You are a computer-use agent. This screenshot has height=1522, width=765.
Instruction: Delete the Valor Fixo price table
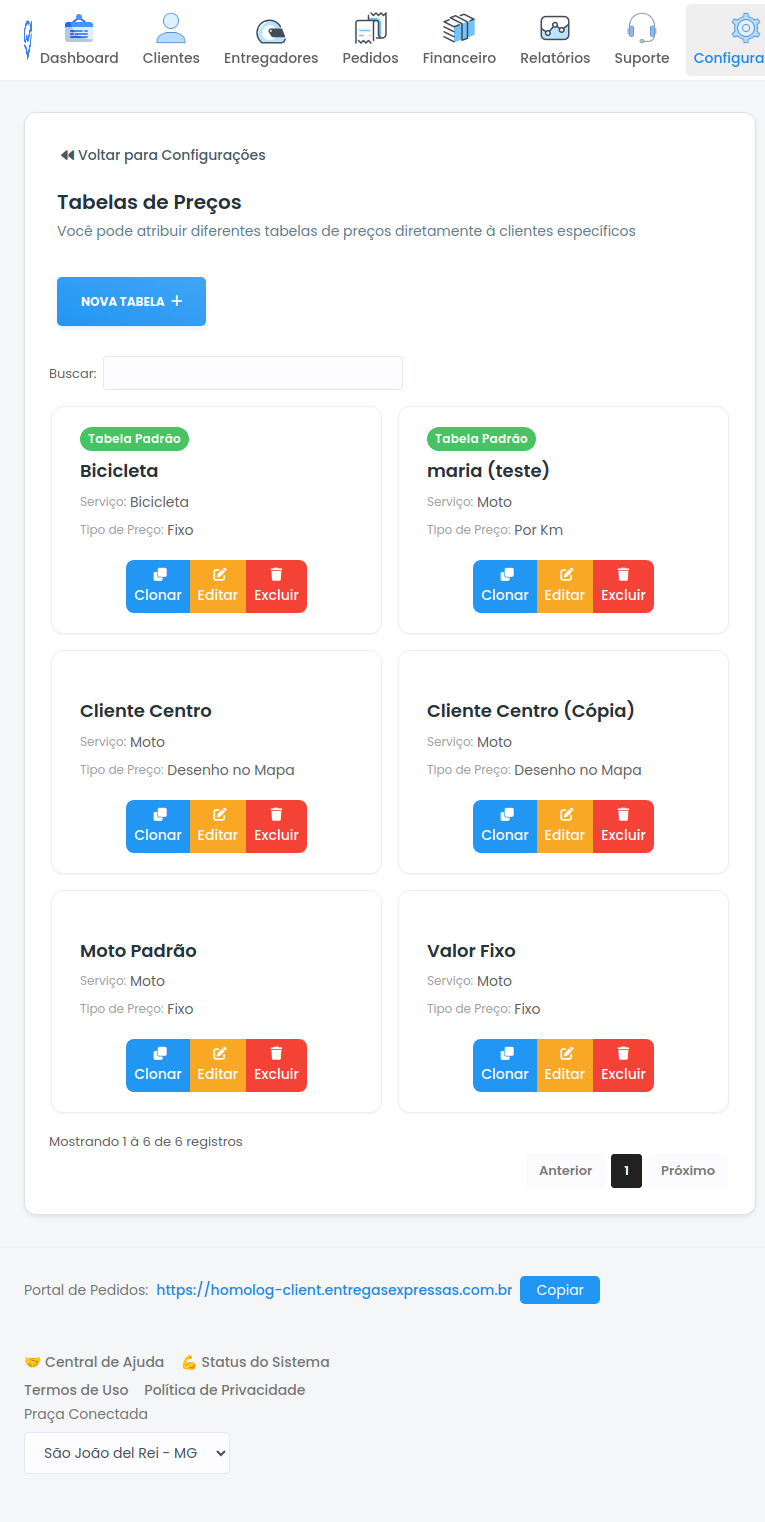tap(623, 1065)
